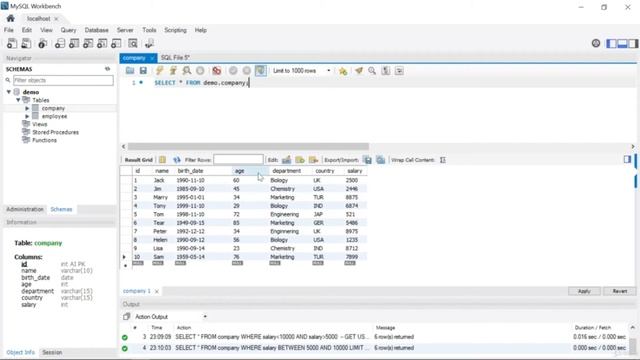Toggle word wrapping in editor

pyautogui.click(x=399, y=71)
